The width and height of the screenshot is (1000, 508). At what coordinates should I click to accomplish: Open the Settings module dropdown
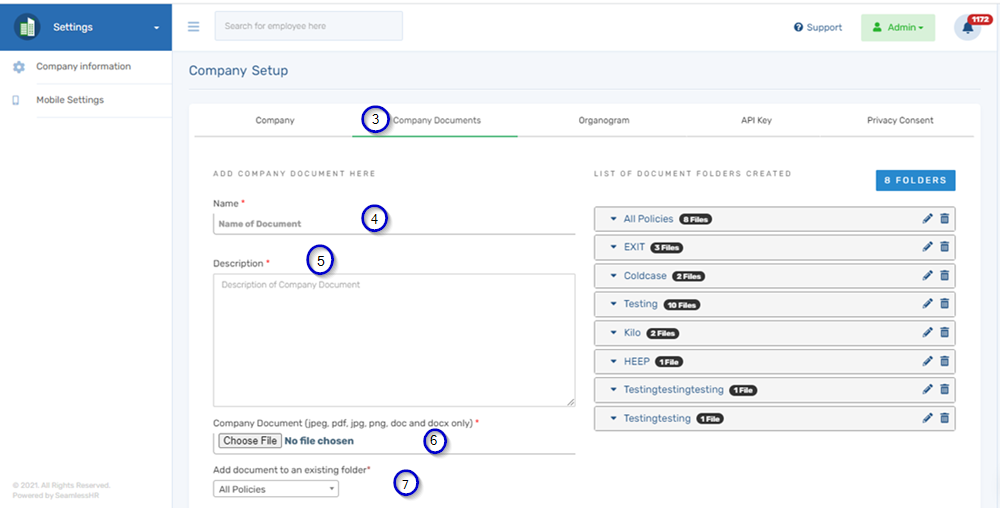[85, 27]
